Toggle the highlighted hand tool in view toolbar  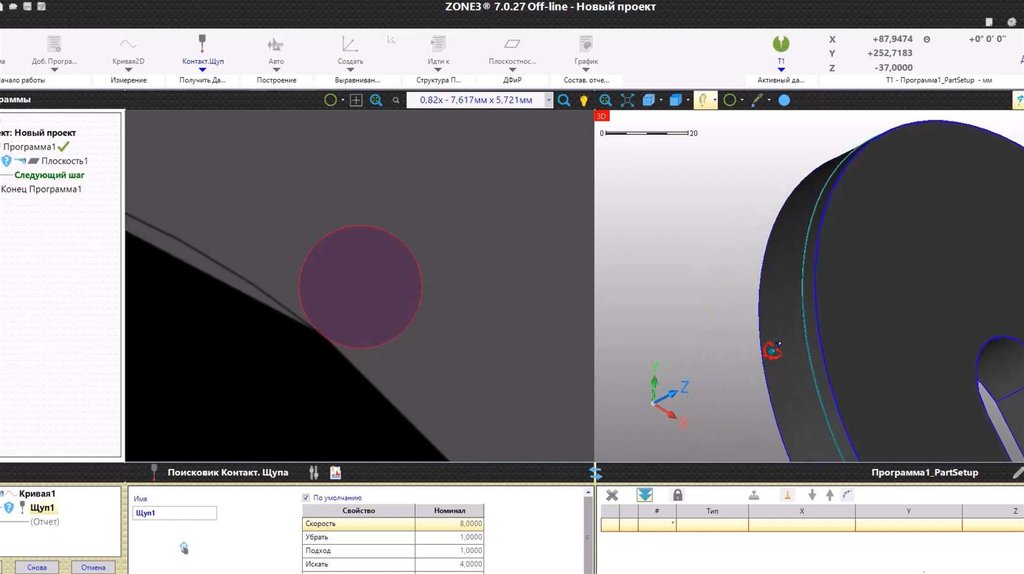pyautogui.click(x=703, y=100)
